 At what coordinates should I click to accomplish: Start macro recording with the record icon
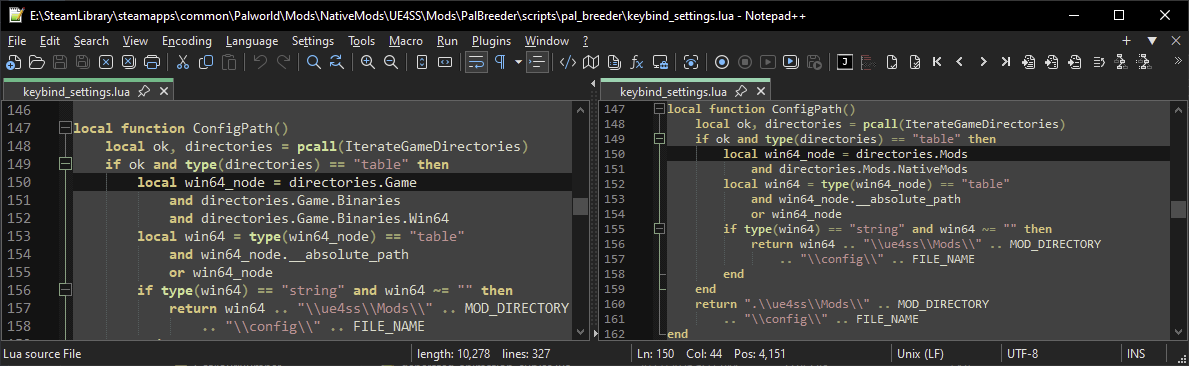[x=722, y=62]
